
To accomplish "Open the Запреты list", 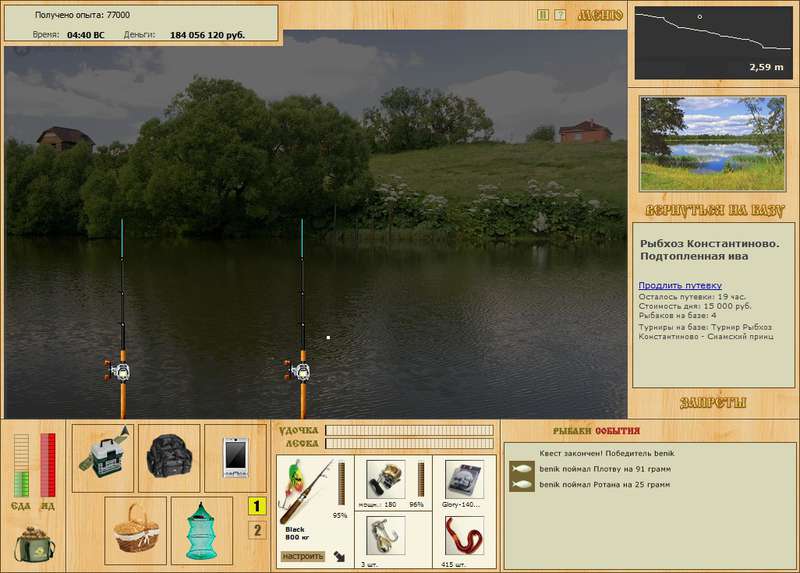I will pyautogui.click(x=713, y=403).
